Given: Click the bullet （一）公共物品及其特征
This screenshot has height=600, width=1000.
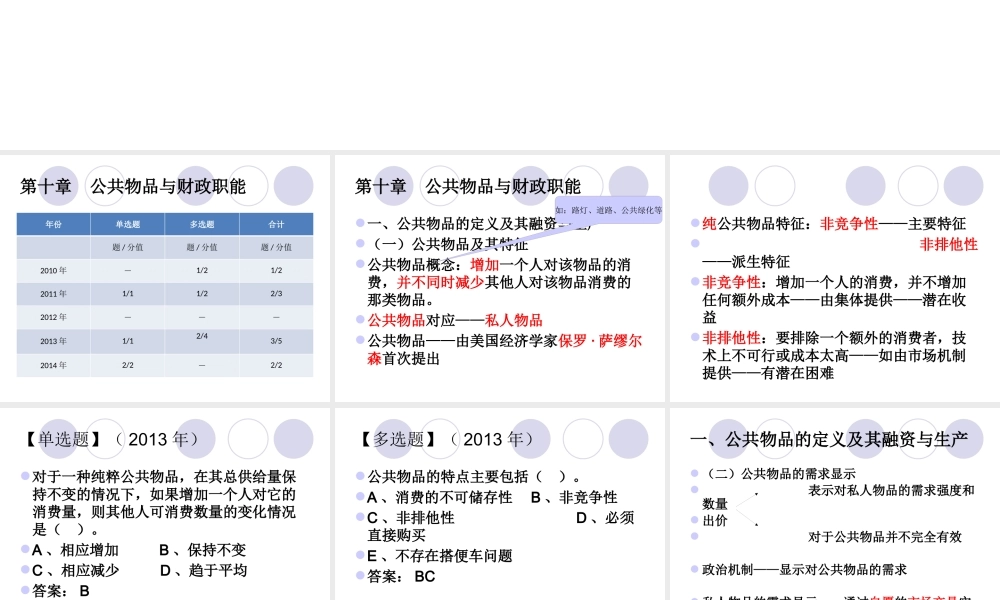Looking at the screenshot, I should (450, 244).
